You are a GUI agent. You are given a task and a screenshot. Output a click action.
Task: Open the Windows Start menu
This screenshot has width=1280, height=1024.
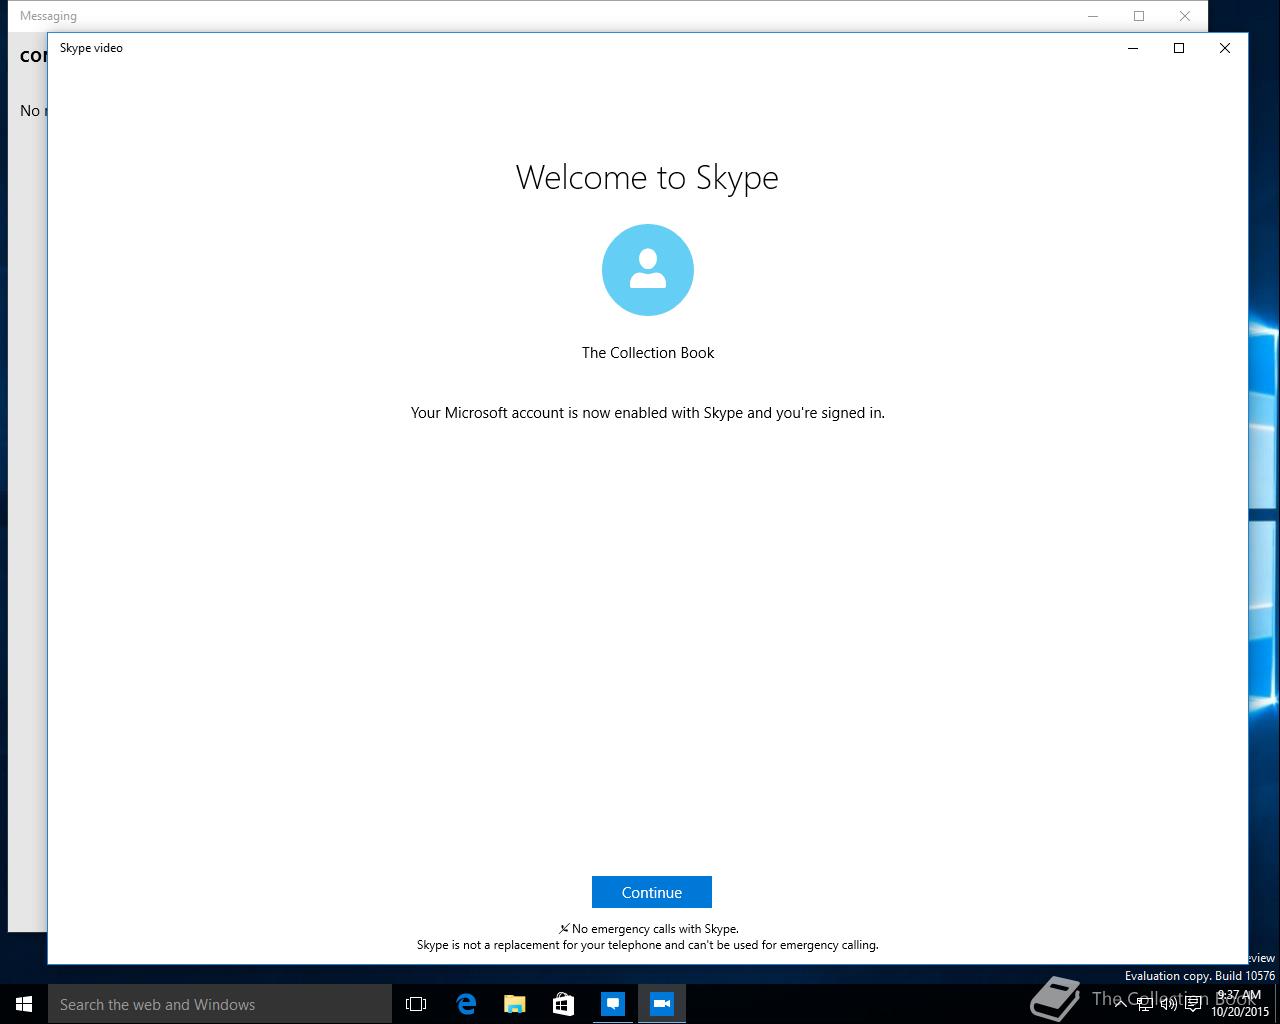(x=24, y=1004)
